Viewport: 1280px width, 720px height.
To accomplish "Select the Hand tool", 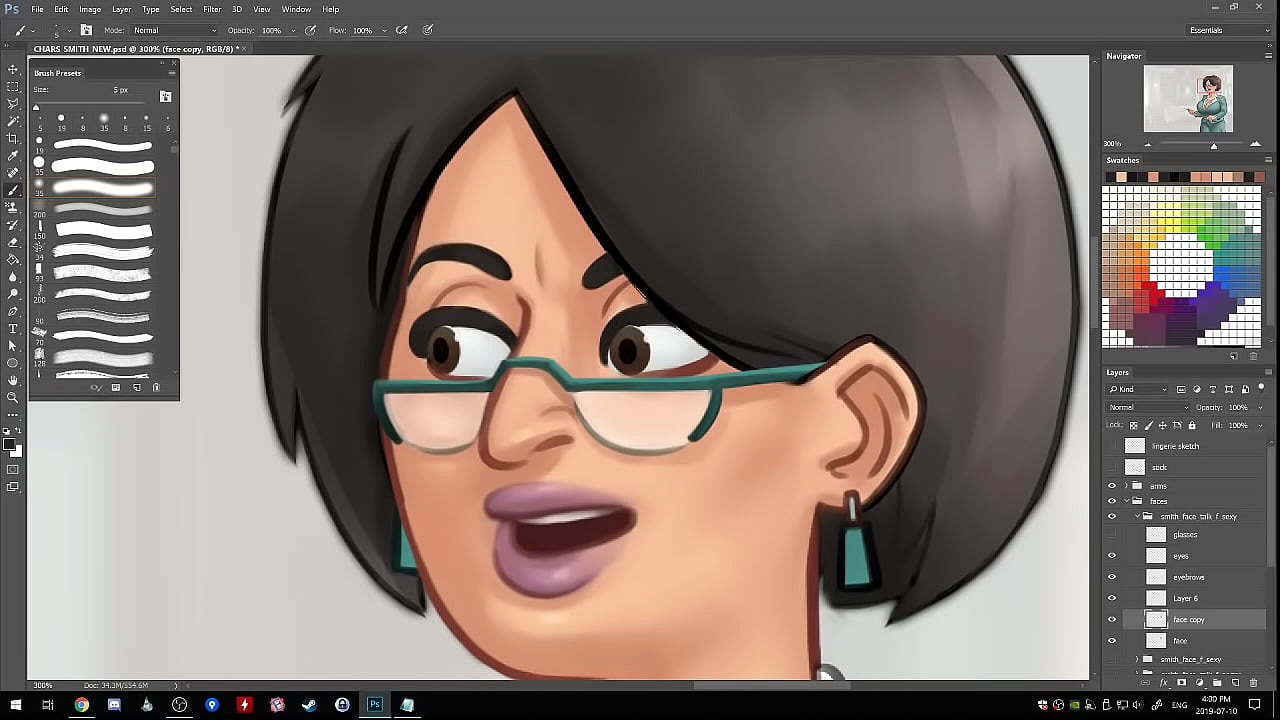I will 13,380.
